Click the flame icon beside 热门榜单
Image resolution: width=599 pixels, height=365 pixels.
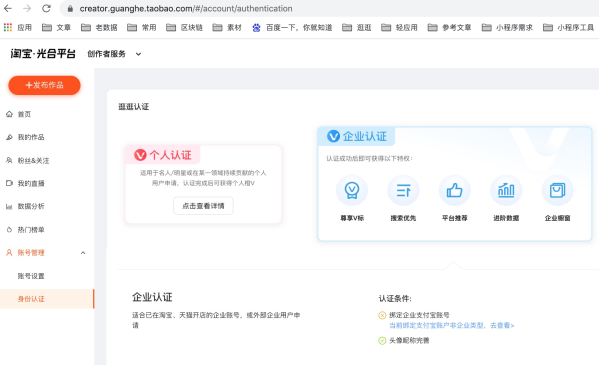point(9,230)
